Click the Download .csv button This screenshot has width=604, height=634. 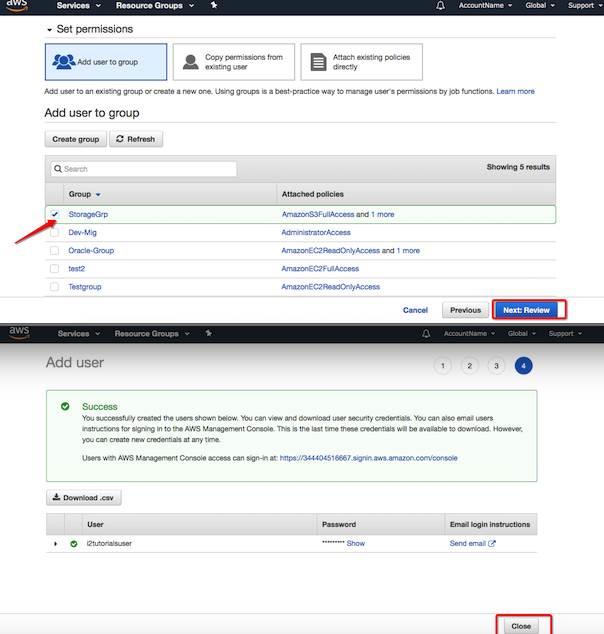84,498
